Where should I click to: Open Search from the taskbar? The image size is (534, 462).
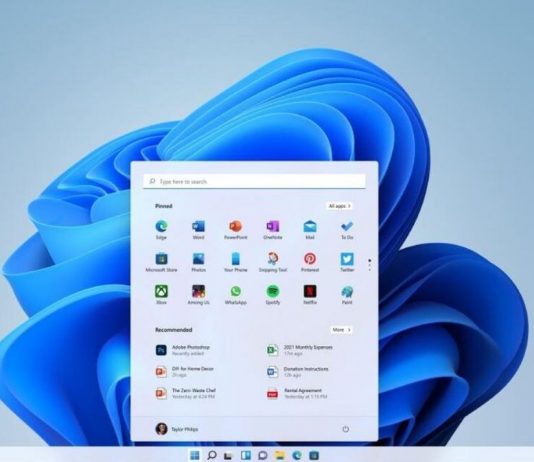click(x=211, y=455)
